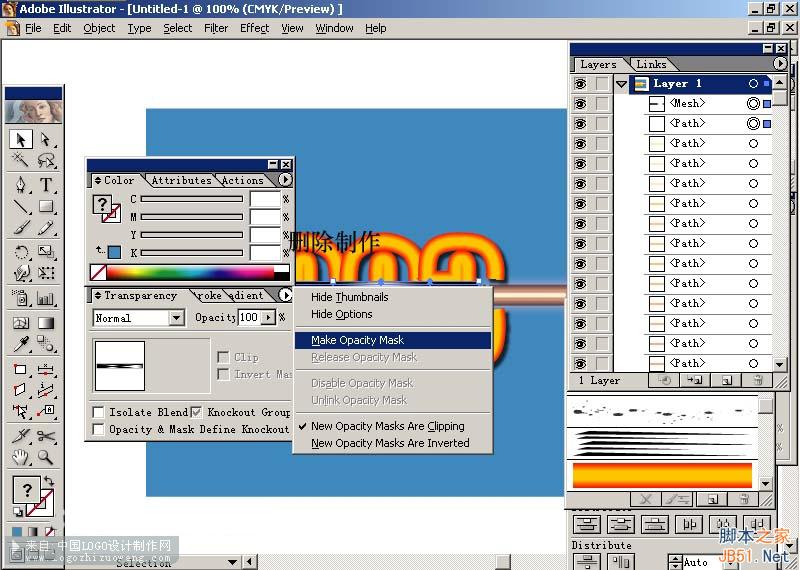Click the Opacity value field

249,317
